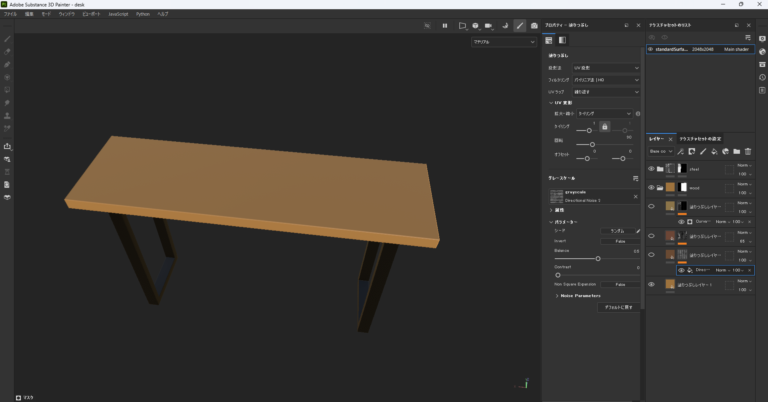Switch to the Texture Set Settings tab

tap(702, 138)
